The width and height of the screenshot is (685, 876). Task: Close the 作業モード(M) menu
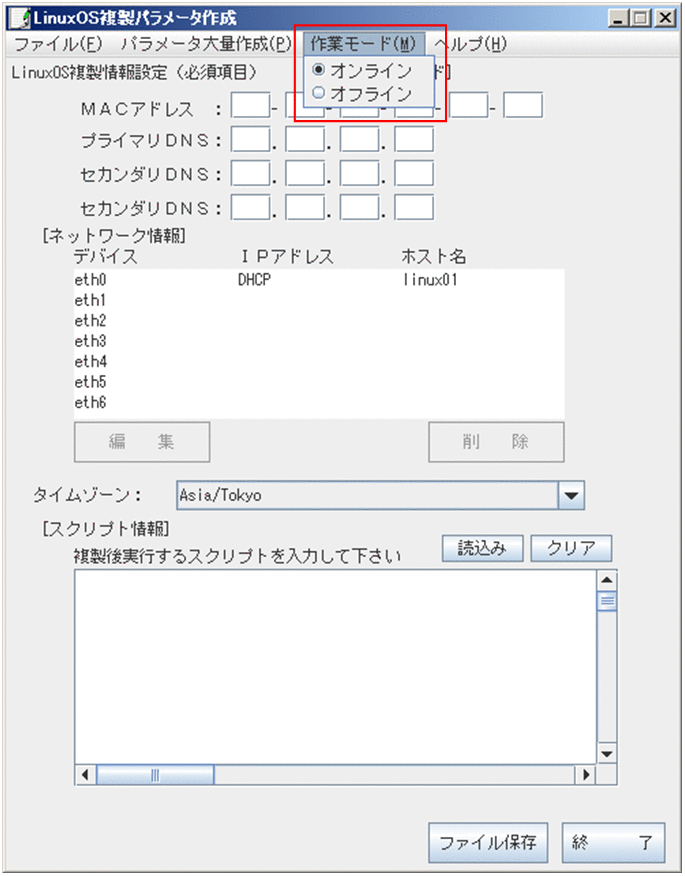(364, 44)
